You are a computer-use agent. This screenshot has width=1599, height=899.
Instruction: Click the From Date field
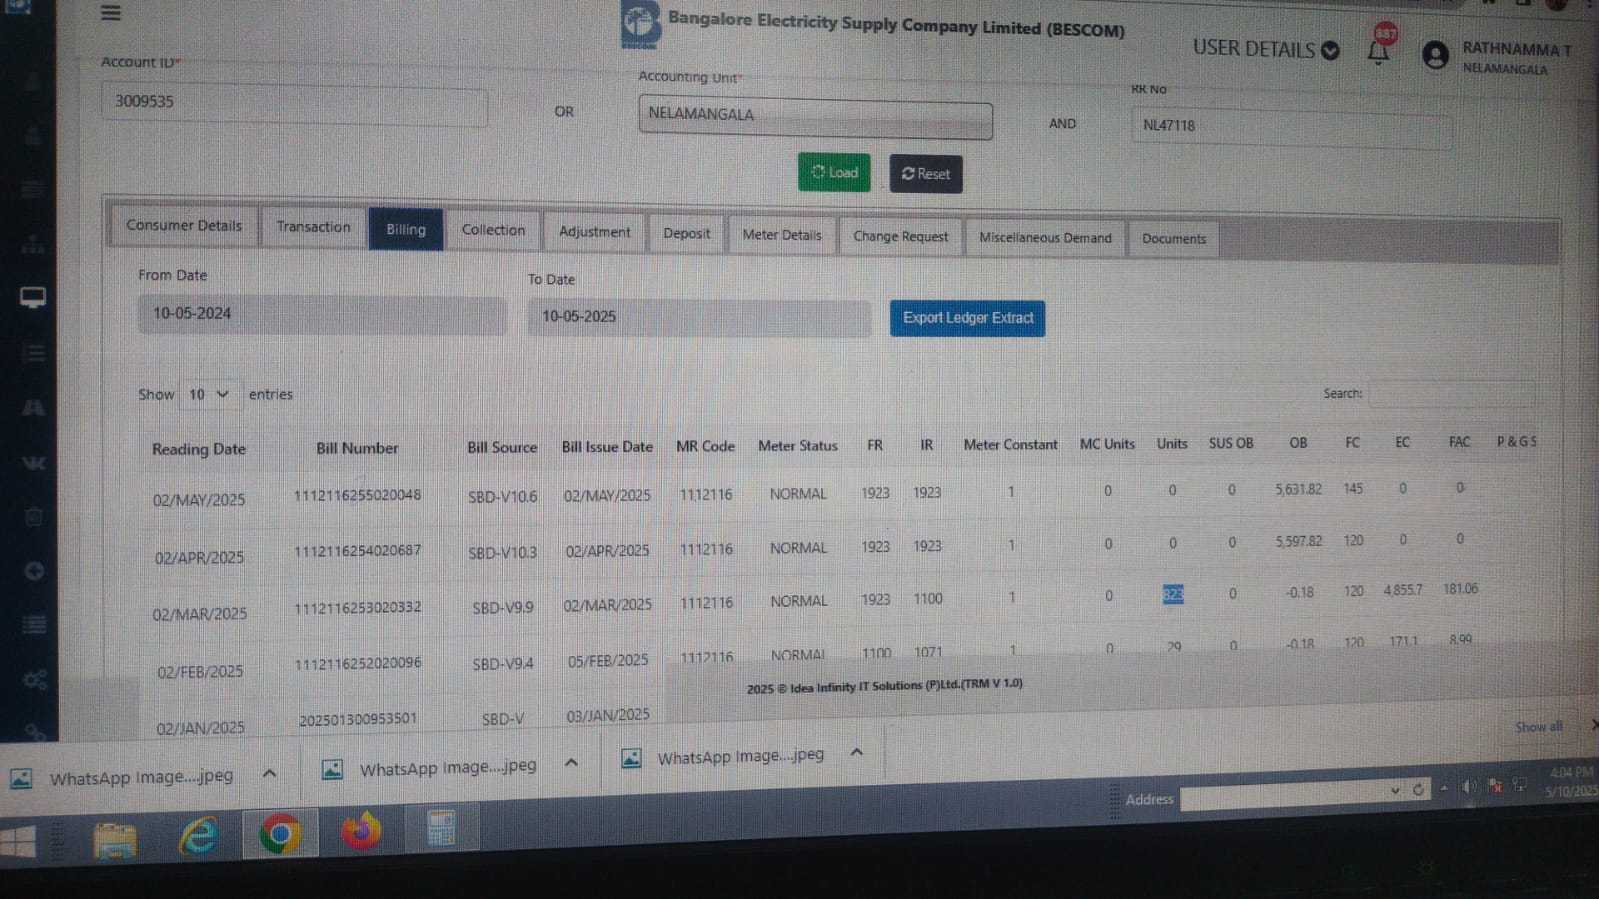tap(322, 314)
